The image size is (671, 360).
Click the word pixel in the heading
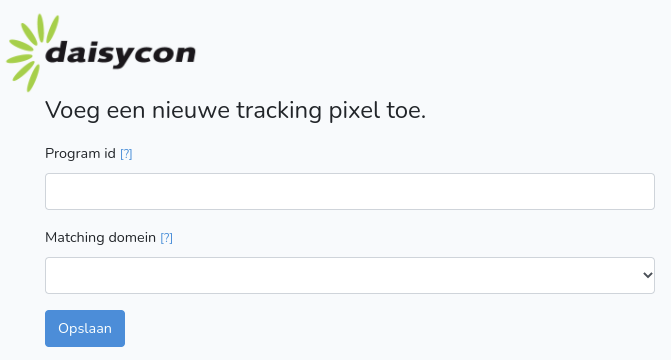[x=354, y=110]
